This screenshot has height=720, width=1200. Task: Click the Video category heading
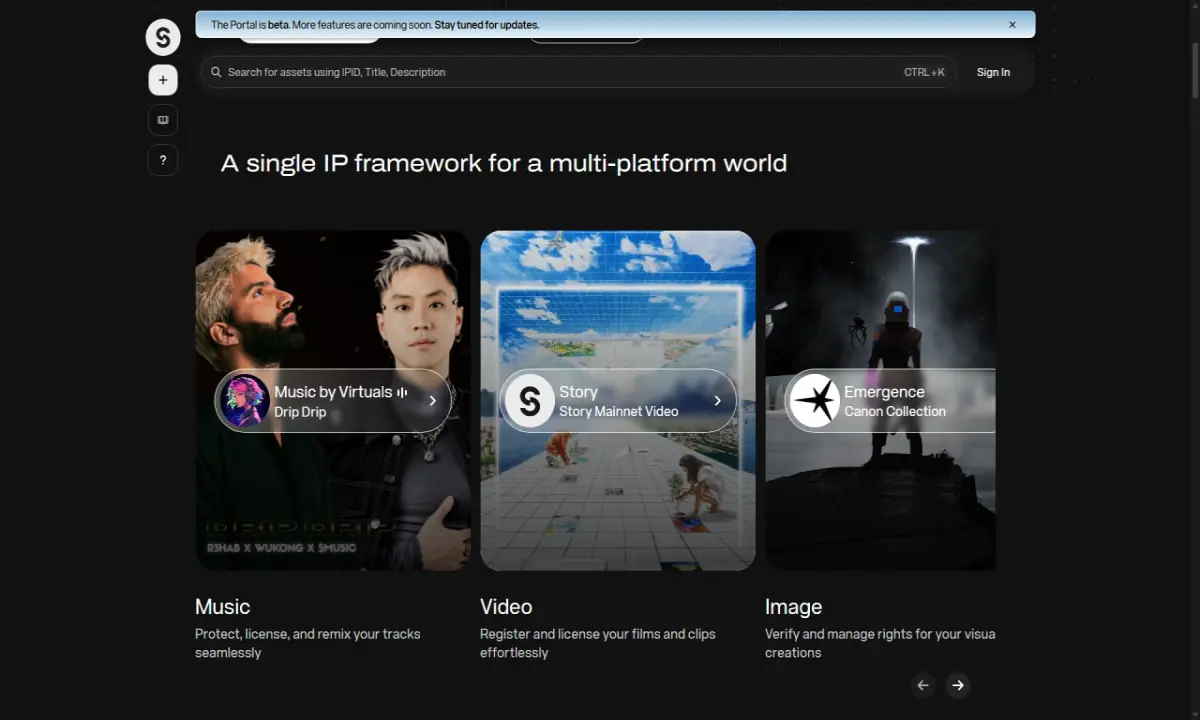click(506, 607)
